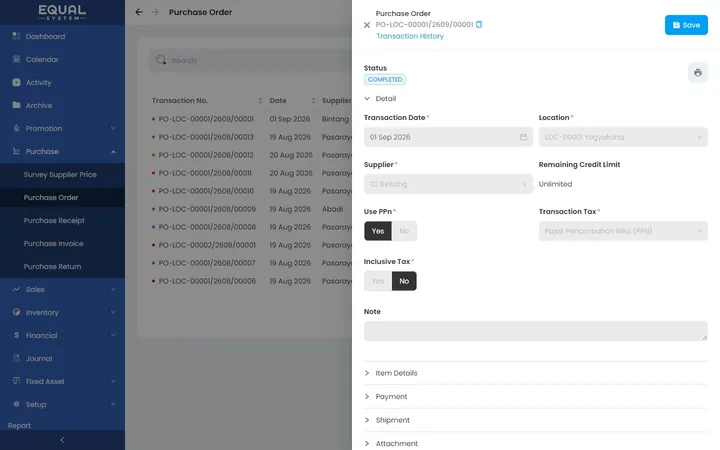The image size is (720, 450).
Task: Expand the Financial menu chevron
Action: click(113, 335)
